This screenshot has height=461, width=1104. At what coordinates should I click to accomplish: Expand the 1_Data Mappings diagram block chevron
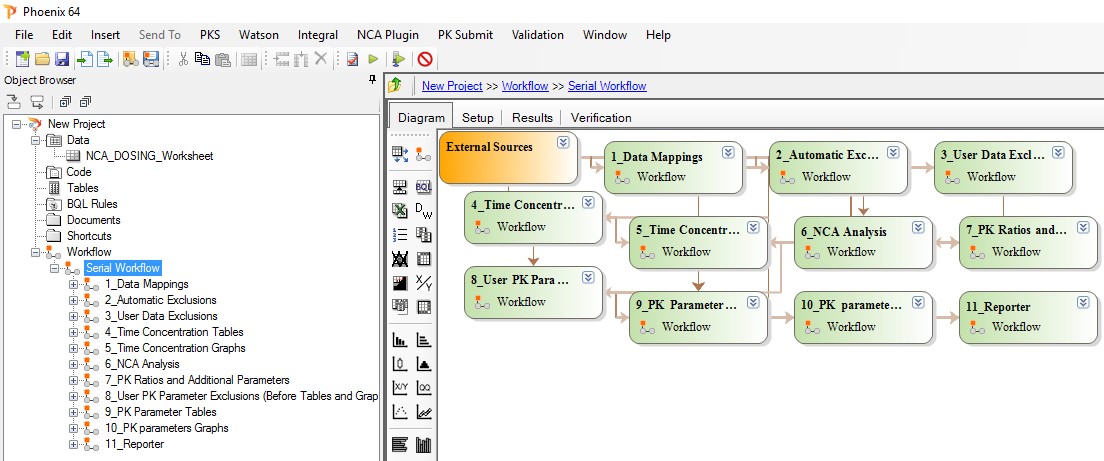pyautogui.click(x=729, y=152)
